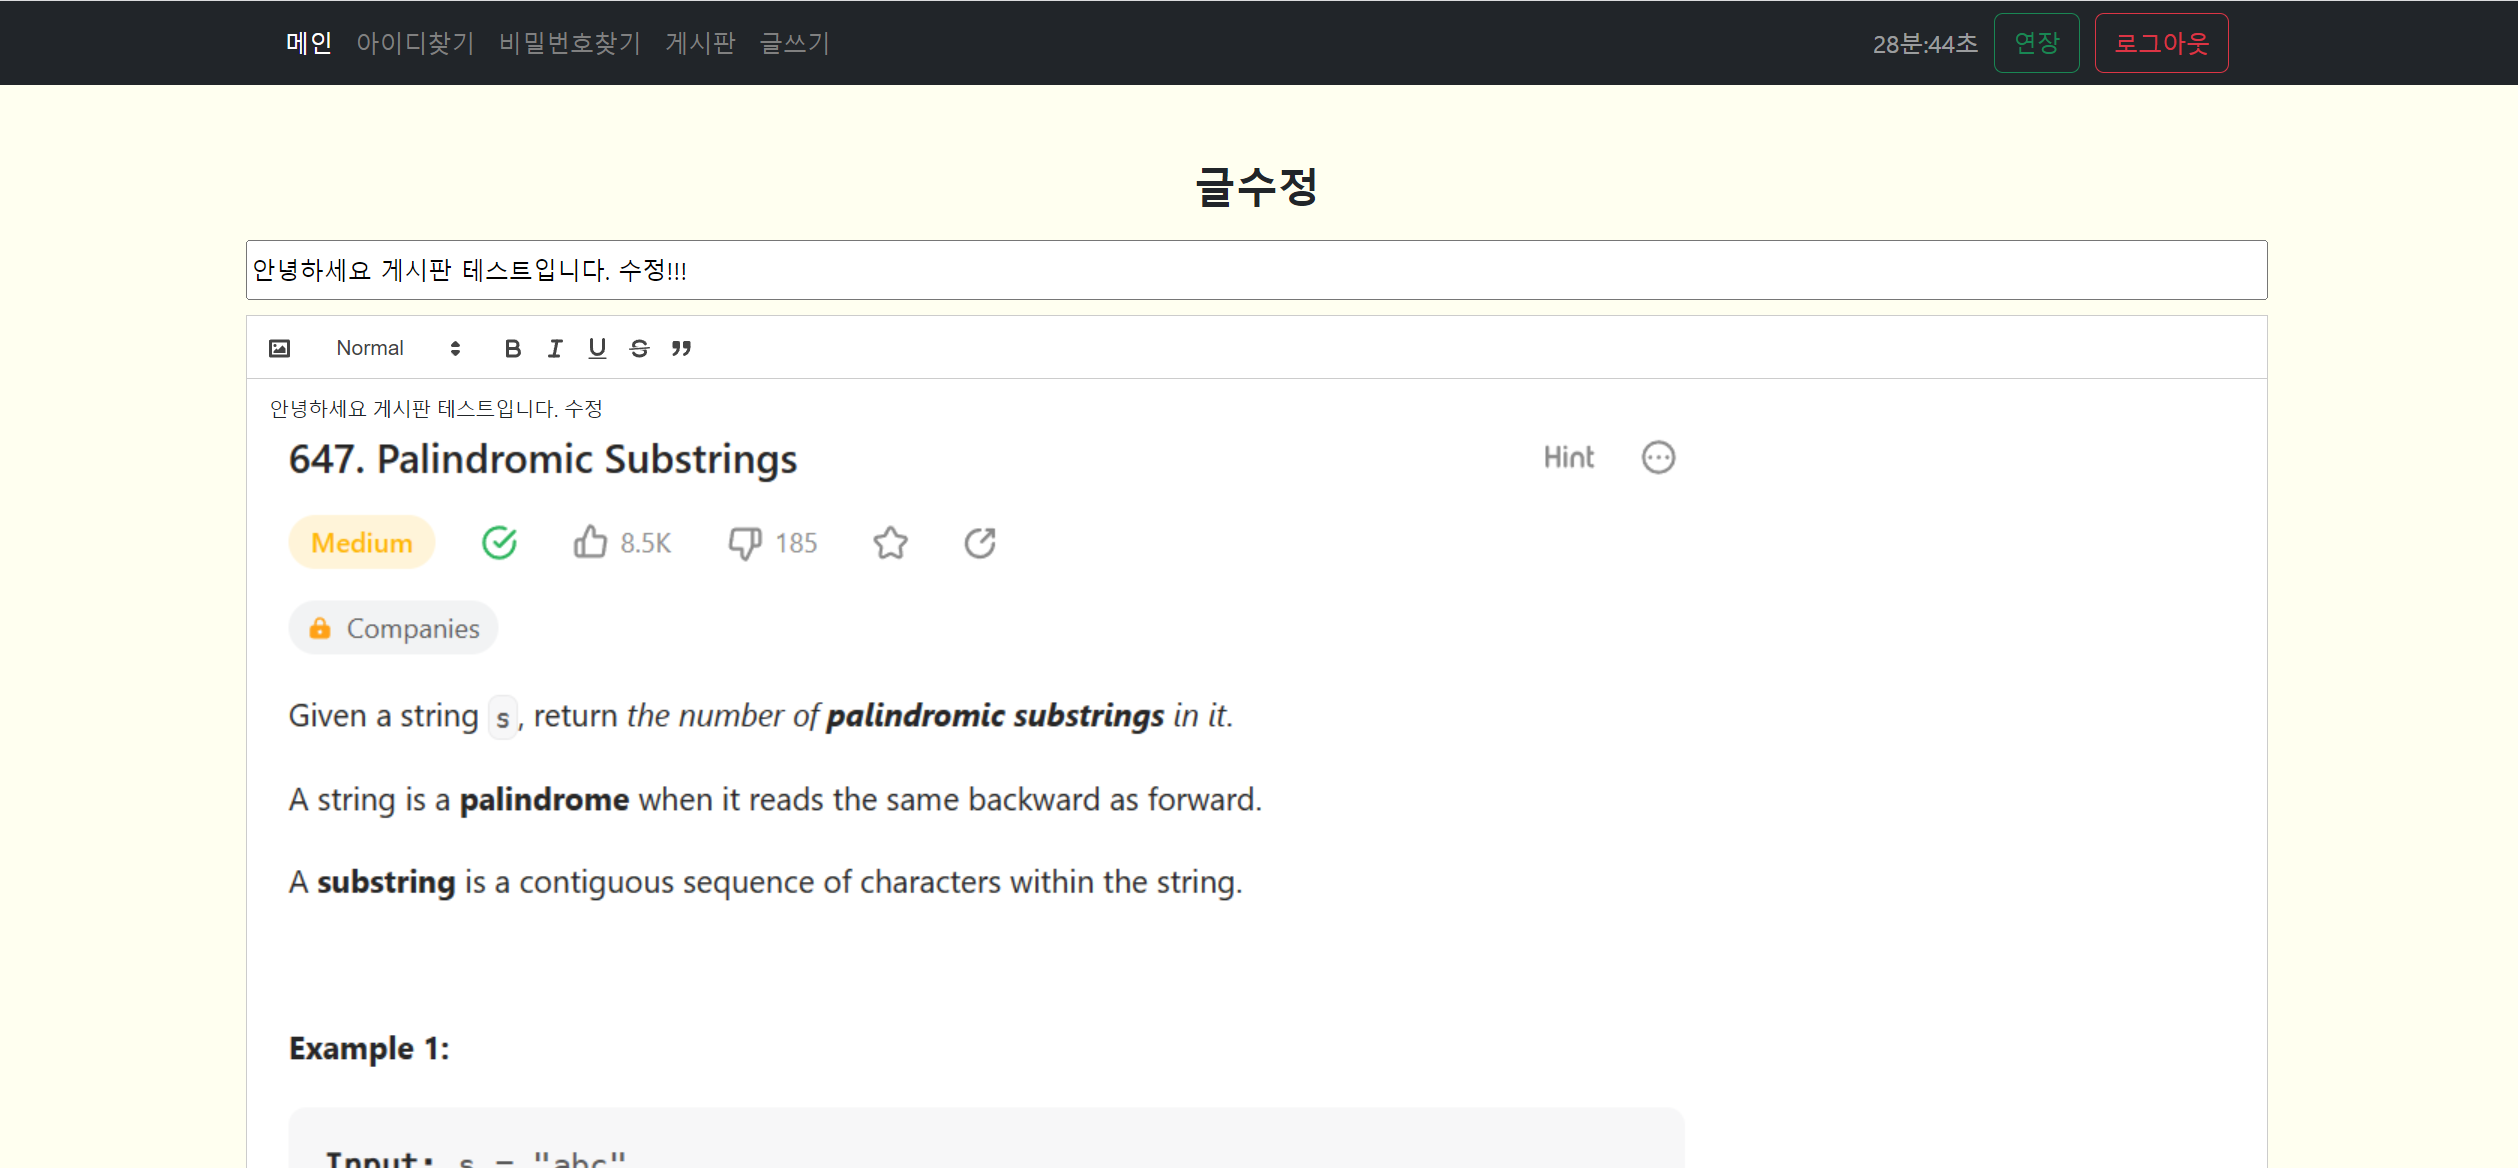Click the Medium difficulty badge
2518x1168 pixels.
(362, 542)
